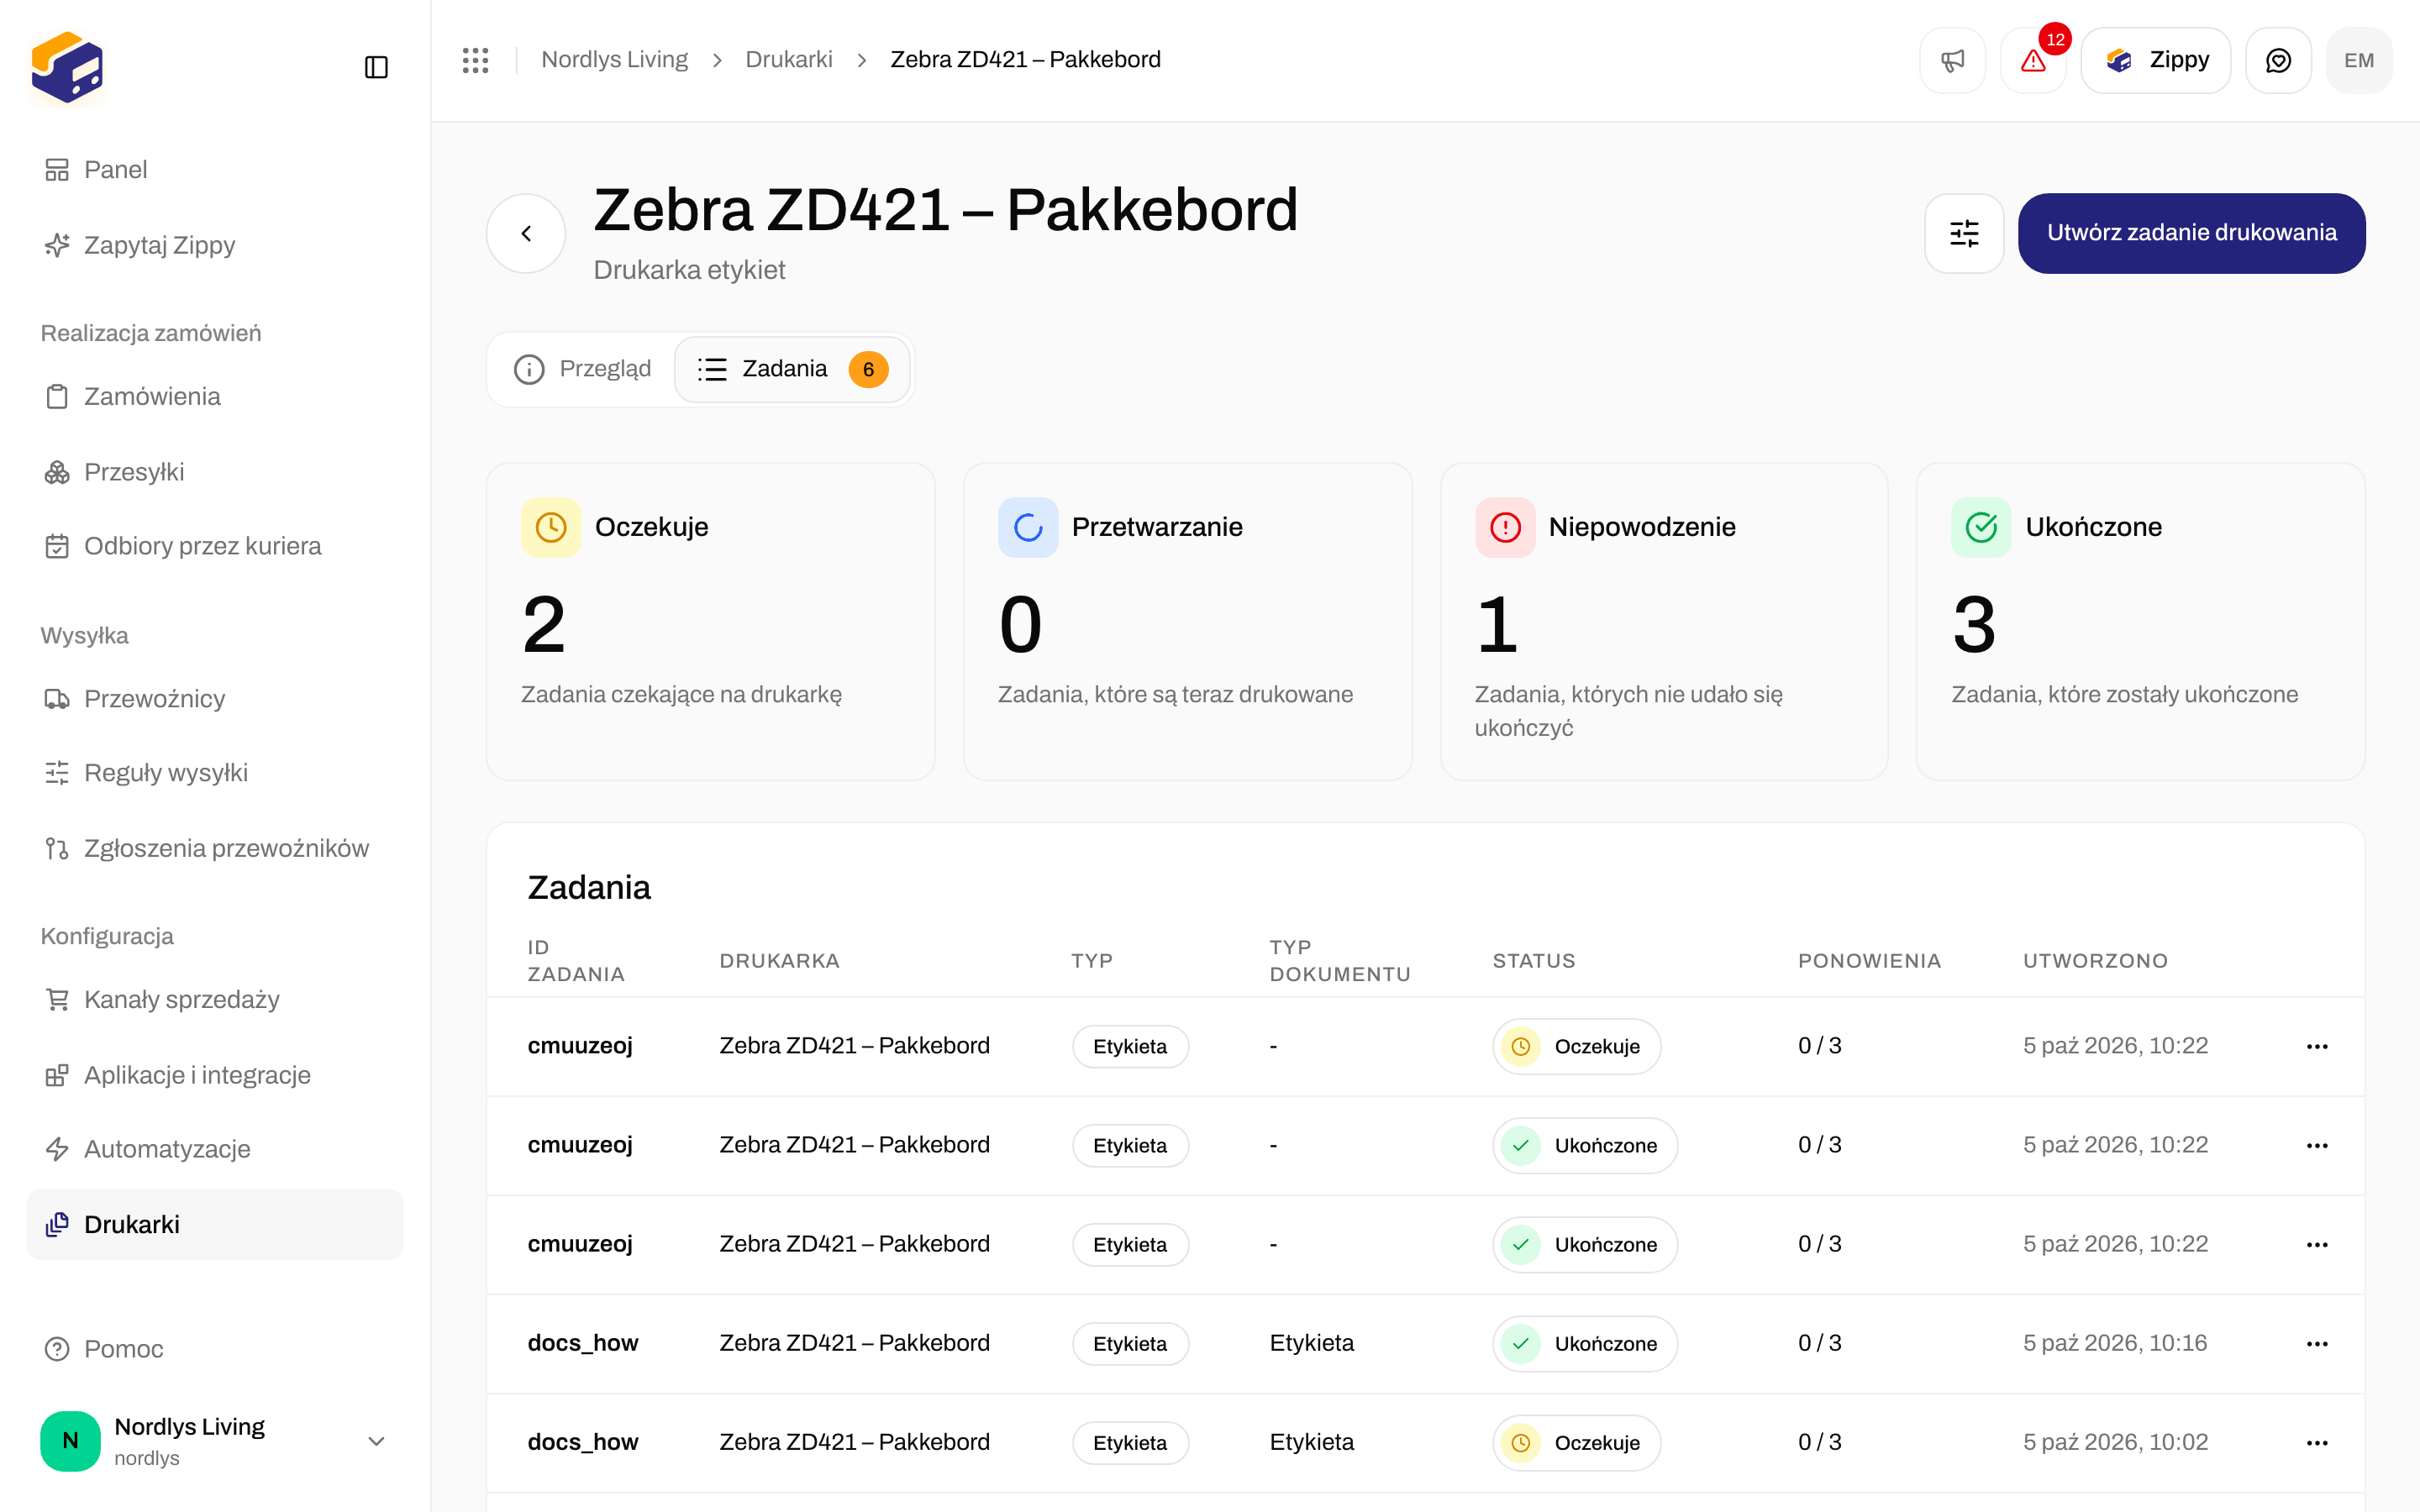
Task: Open actions for docs_how 10:02 job
Action: point(2317,1442)
